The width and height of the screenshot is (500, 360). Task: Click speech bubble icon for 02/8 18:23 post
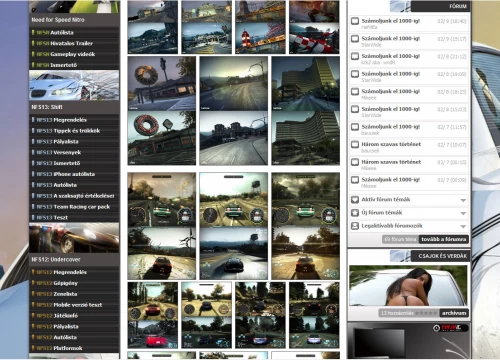tap(355, 92)
